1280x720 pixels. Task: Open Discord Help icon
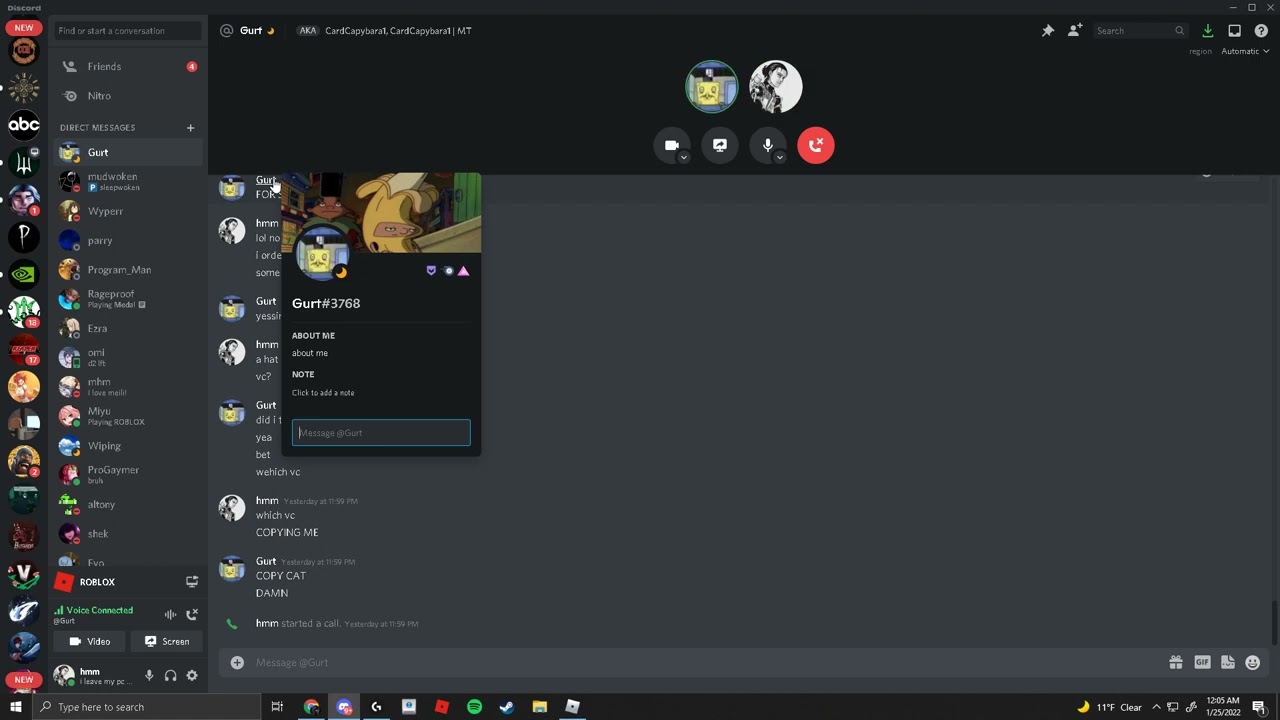1261,31
